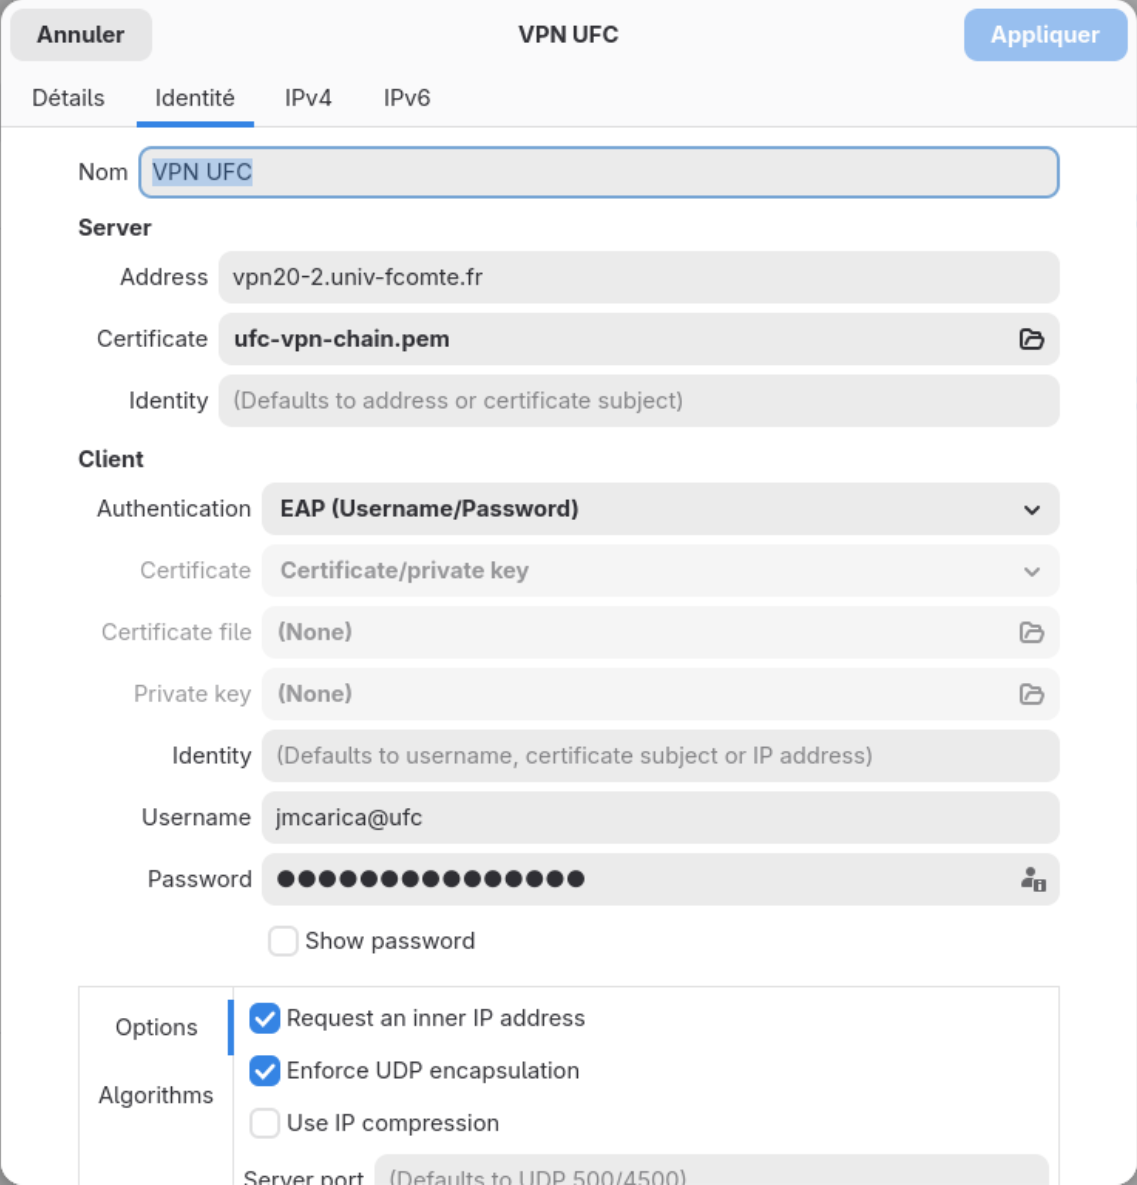Click password storage options icon
Viewport: 1137px width, 1185px height.
(1033, 879)
